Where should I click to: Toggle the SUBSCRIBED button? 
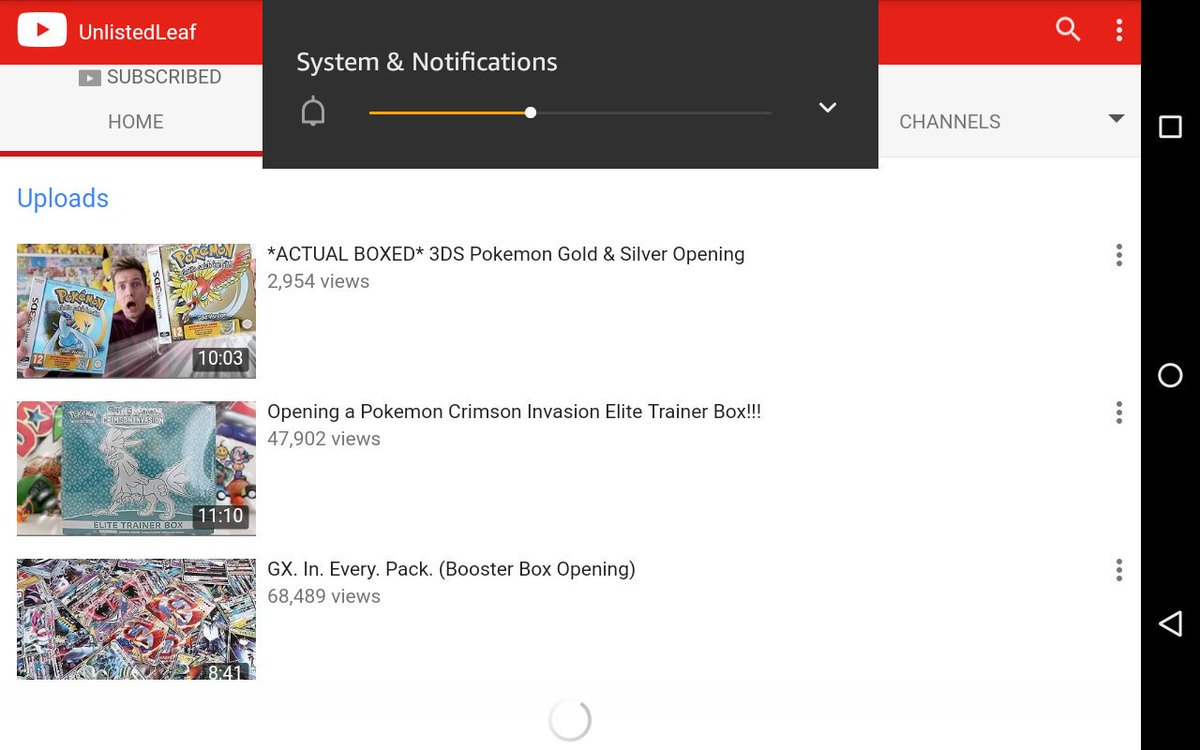coord(150,77)
